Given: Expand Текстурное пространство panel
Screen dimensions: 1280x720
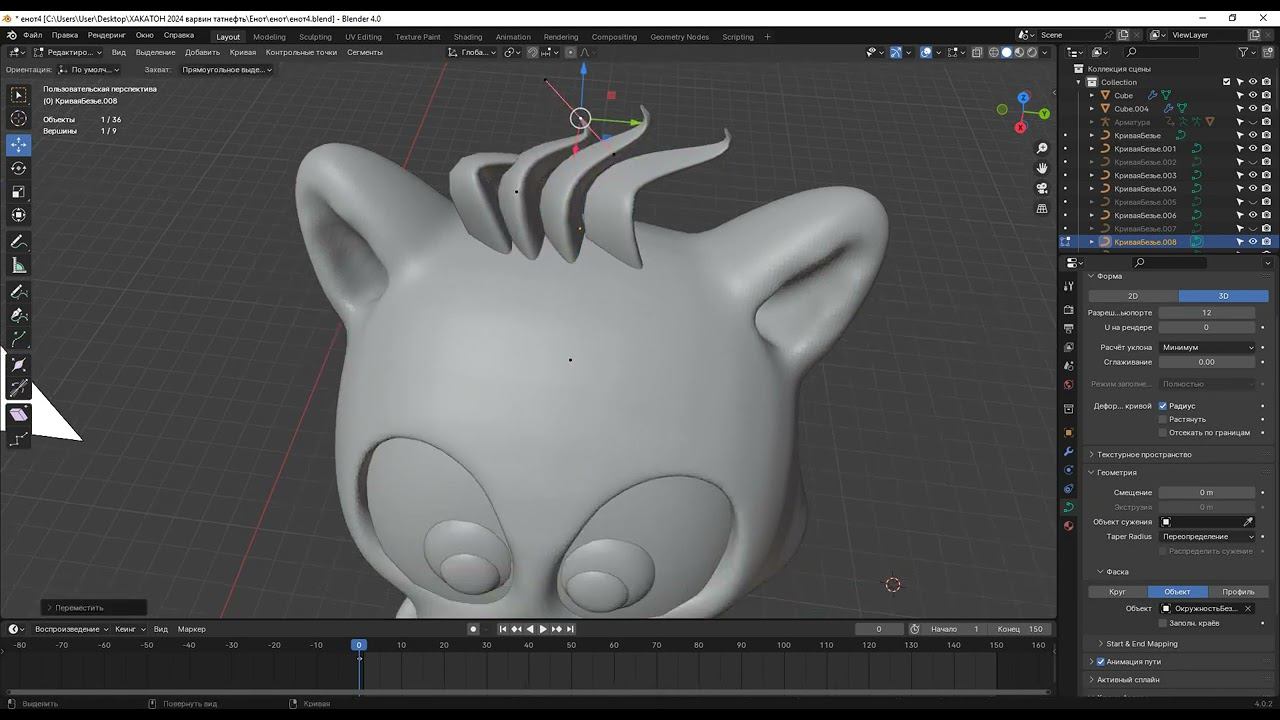Looking at the screenshot, I should click(x=1144, y=455).
